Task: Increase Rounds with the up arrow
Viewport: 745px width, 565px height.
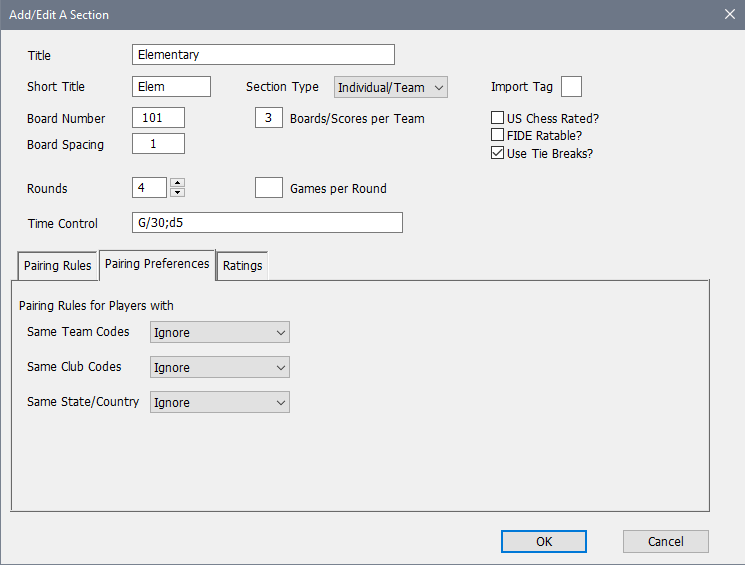Action: tap(177, 183)
